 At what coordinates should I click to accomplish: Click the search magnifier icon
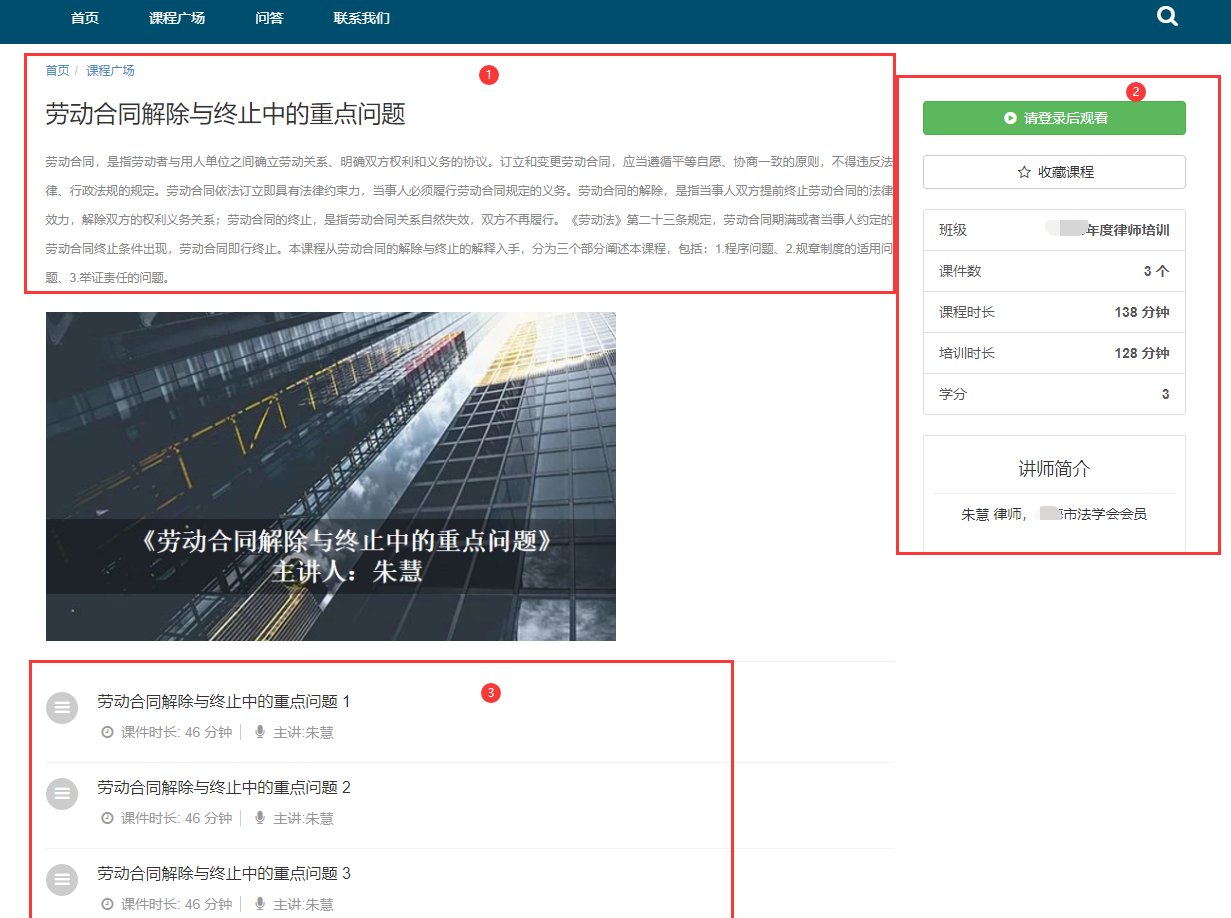pyautogui.click(x=1167, y=17)
